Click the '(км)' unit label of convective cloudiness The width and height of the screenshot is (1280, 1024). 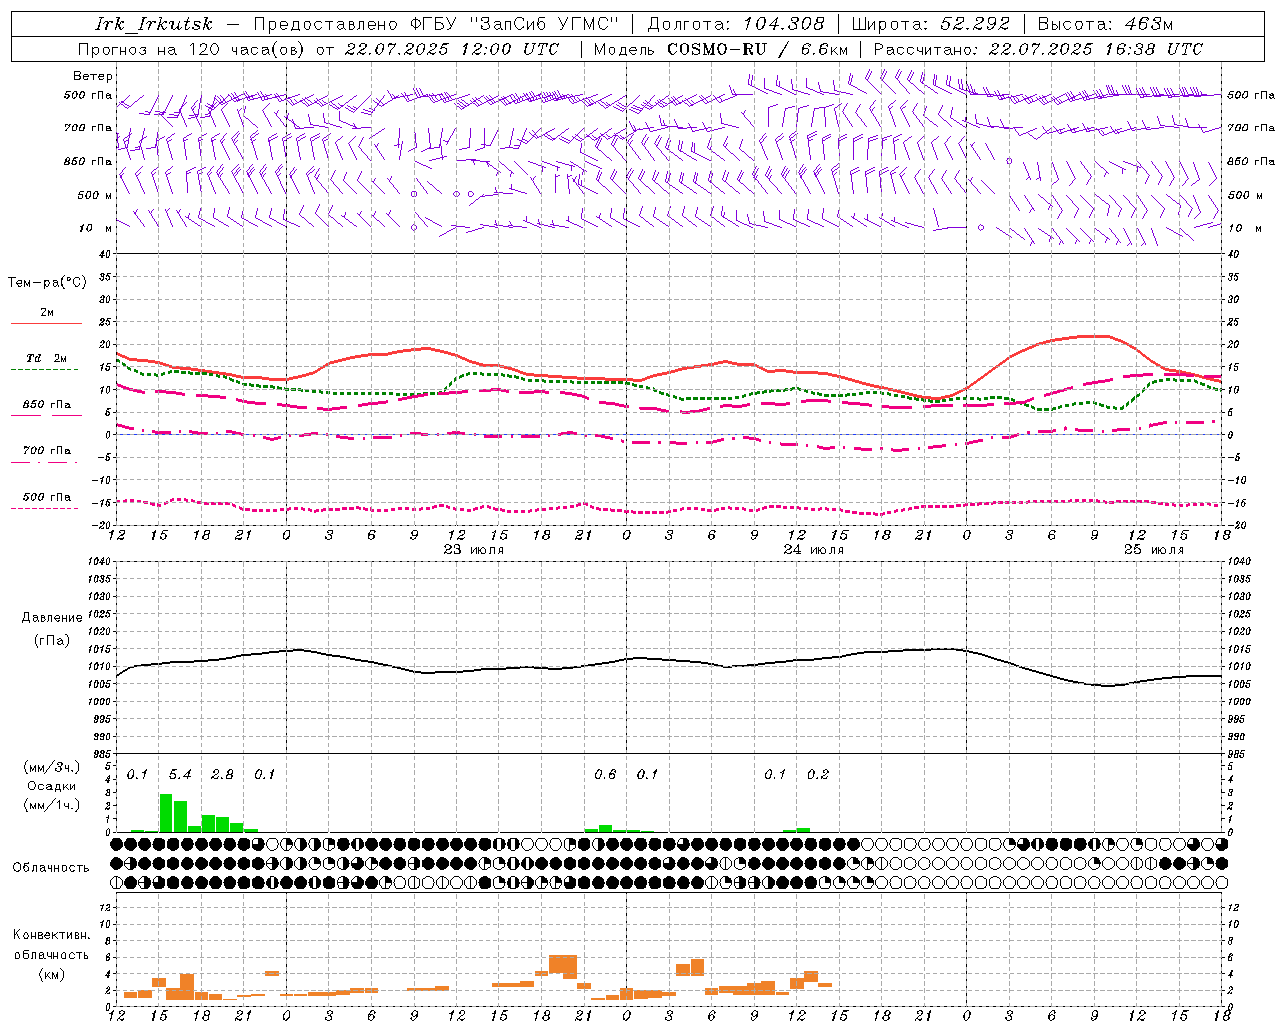[51, 974]
